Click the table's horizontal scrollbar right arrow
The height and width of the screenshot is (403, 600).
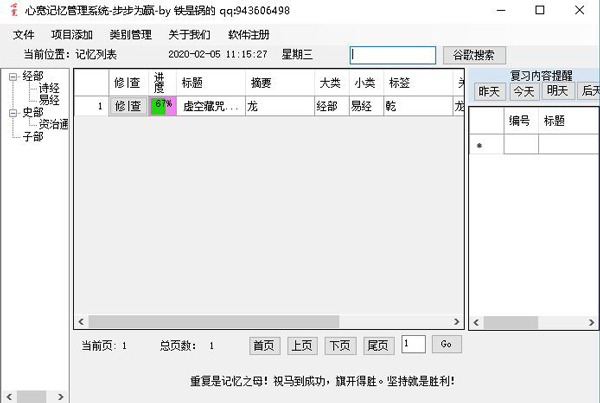pyautogui.click(x=458, y=323)
